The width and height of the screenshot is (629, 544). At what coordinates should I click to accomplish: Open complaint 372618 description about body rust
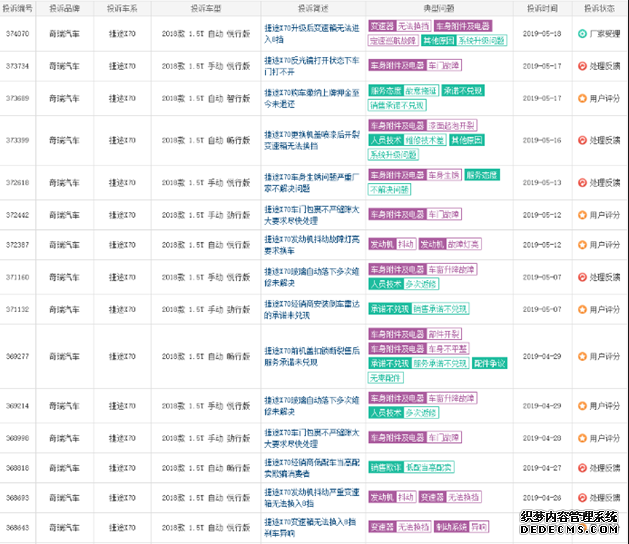312,183
